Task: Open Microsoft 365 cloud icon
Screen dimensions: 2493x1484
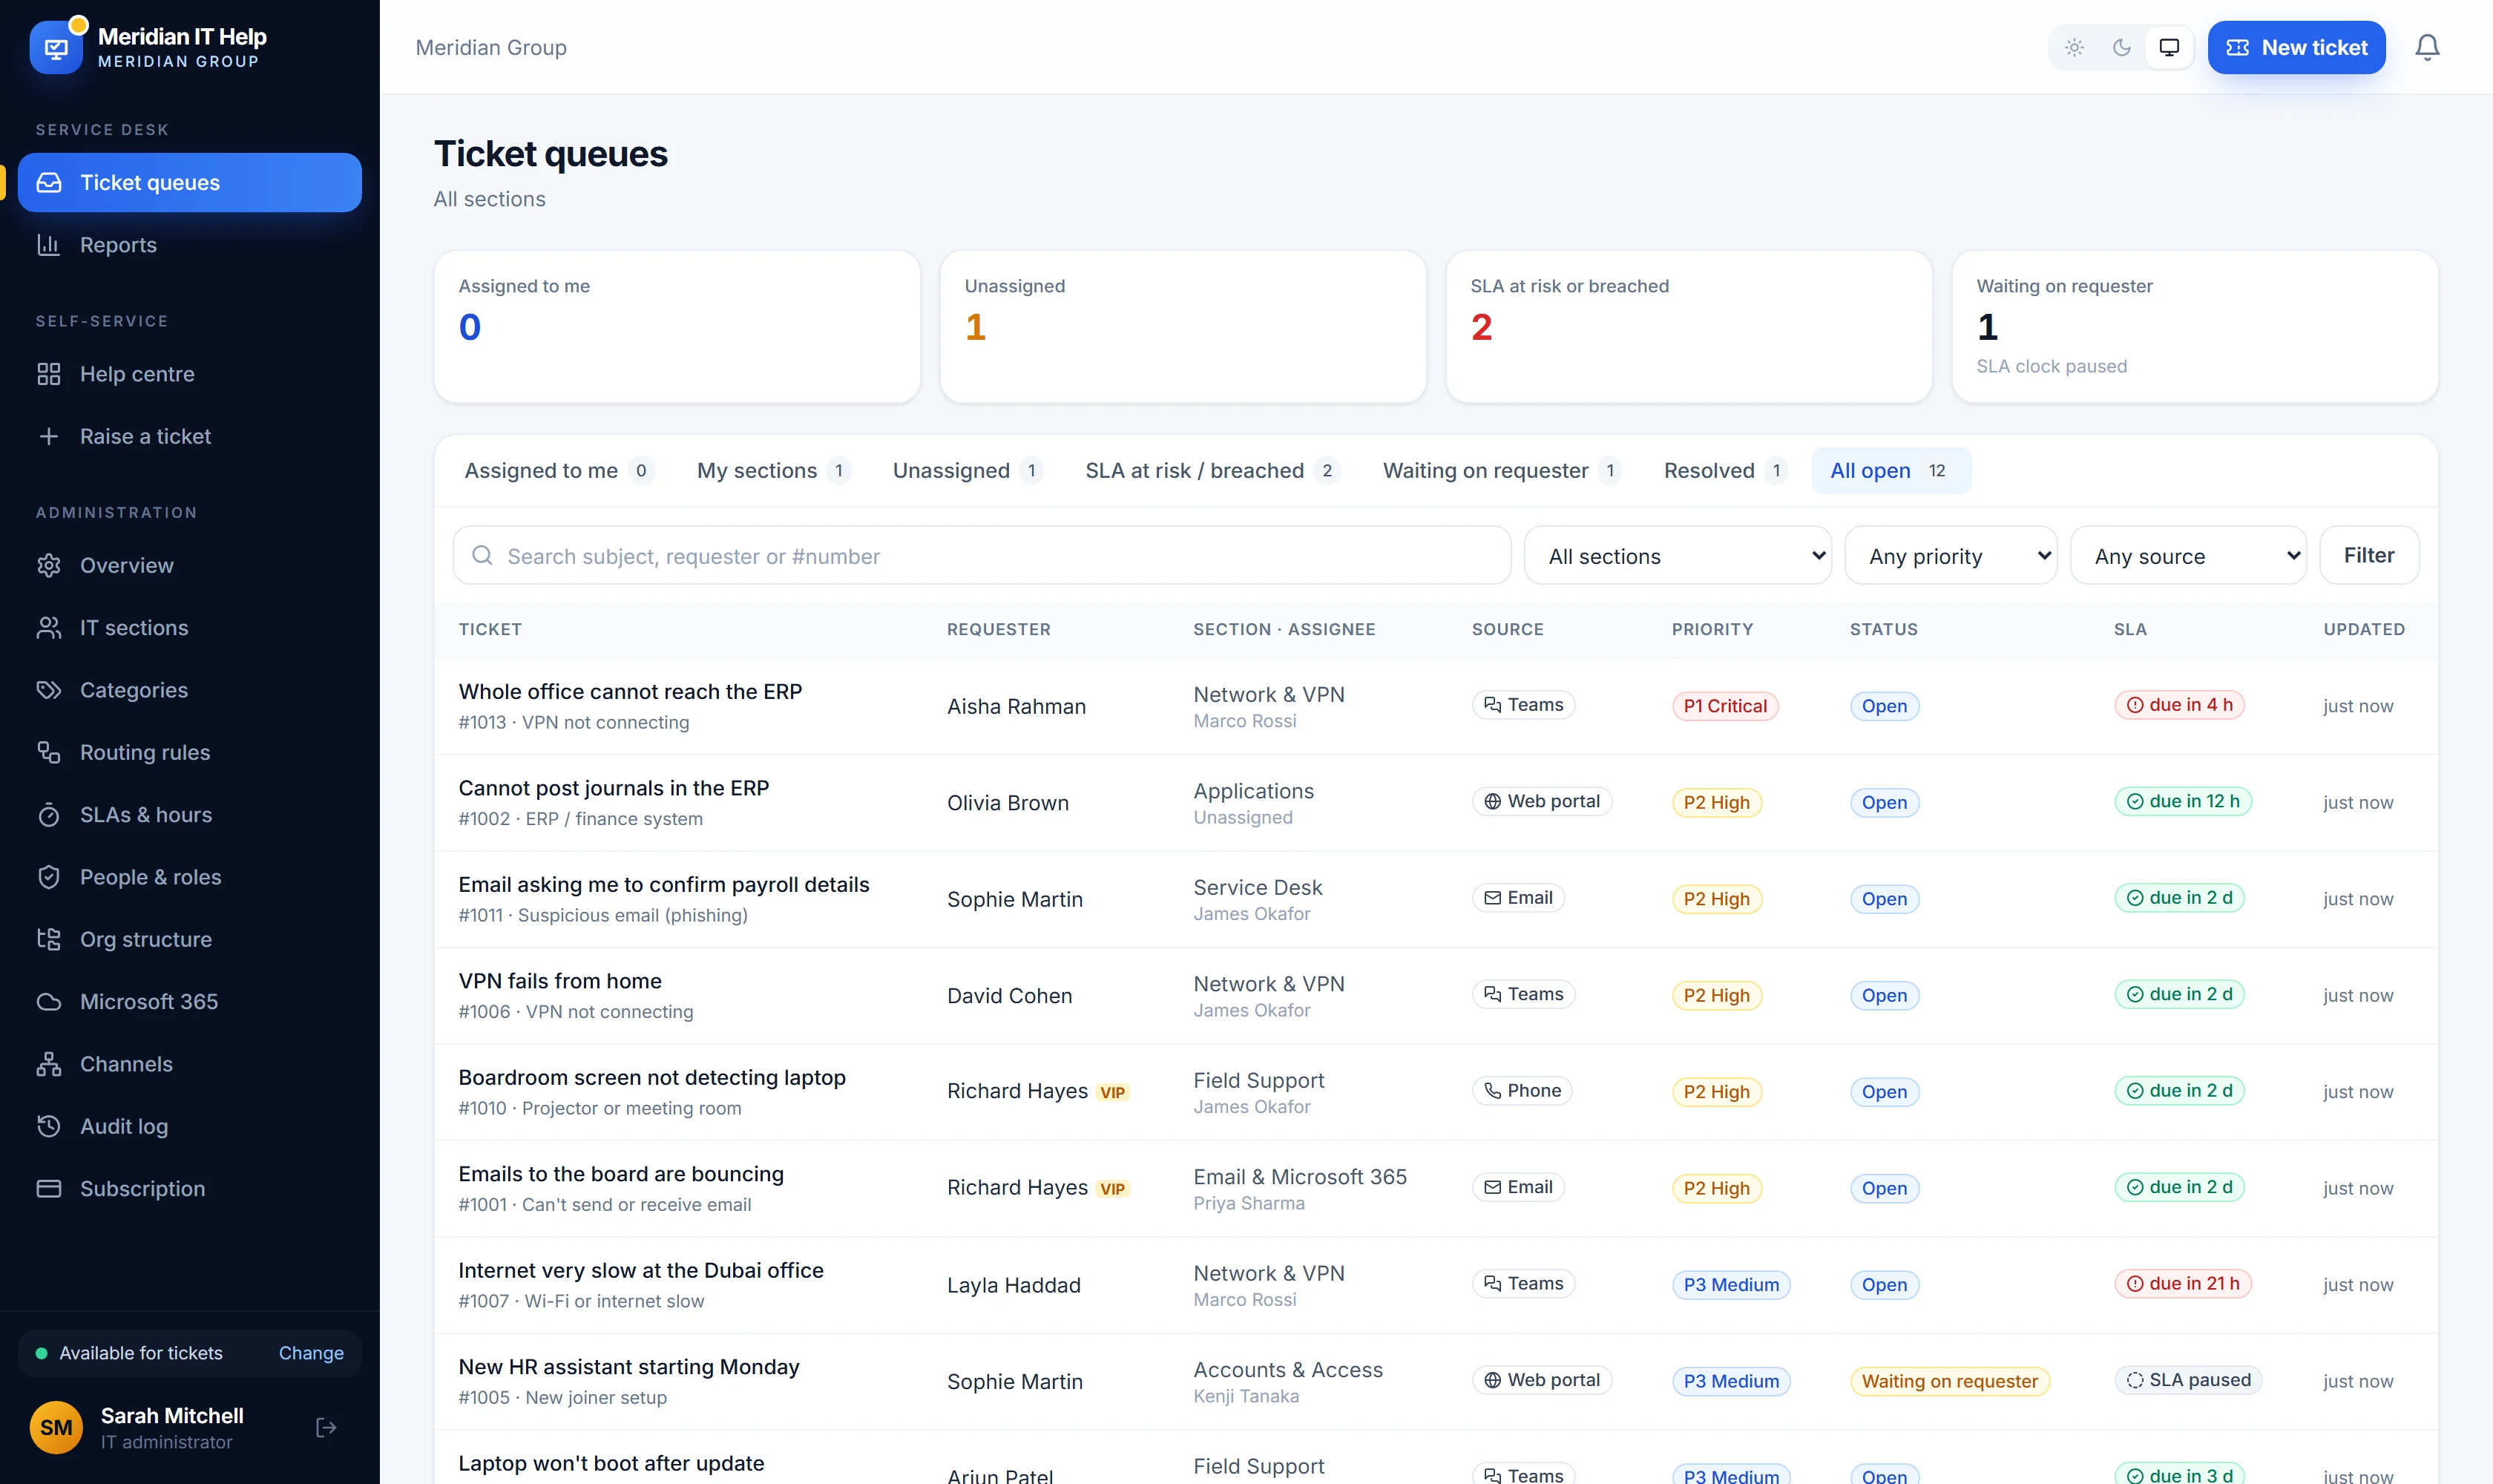Action: 49,1002
